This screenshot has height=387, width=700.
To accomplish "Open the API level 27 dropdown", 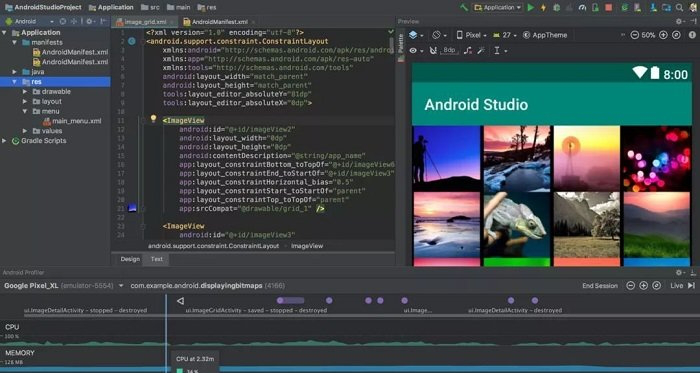I will point(505,35).
